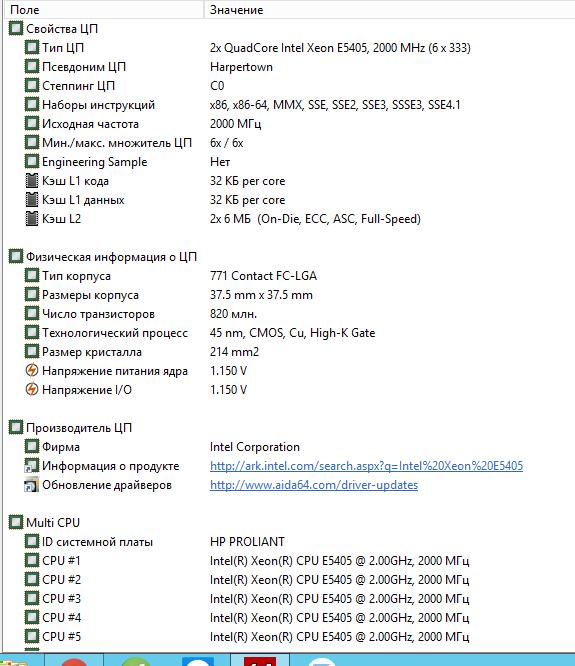Select the Производитель ЦП group row

point(290,428)
